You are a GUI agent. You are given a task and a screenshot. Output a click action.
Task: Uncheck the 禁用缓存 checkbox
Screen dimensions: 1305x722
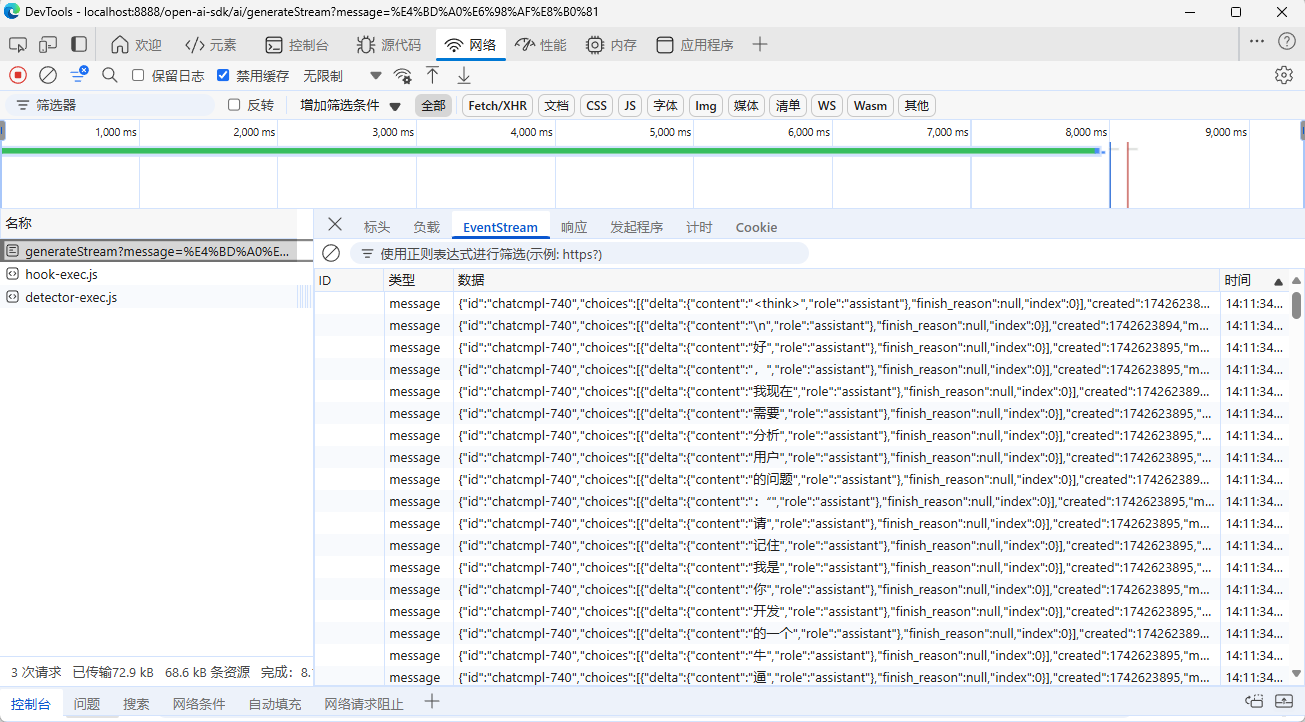[223, 76]
